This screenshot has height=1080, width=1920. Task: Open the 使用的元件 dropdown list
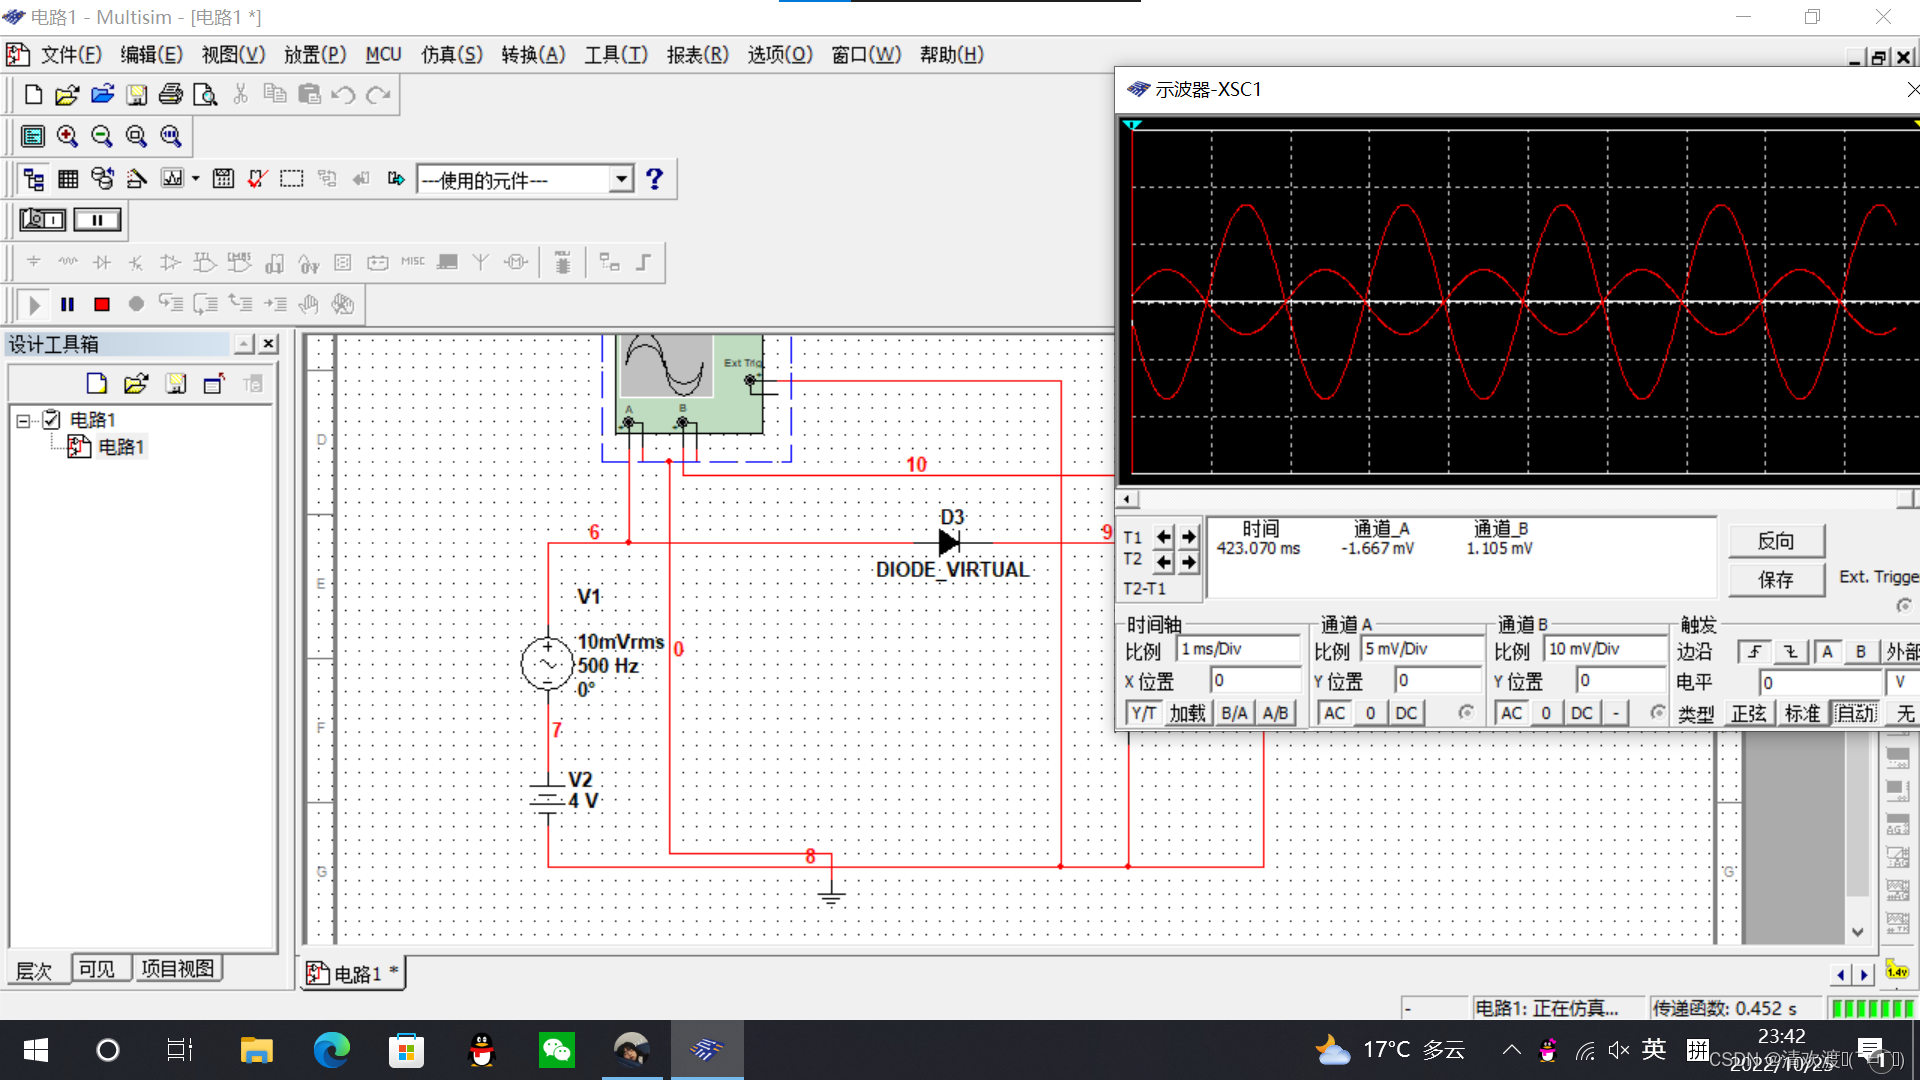621,179
